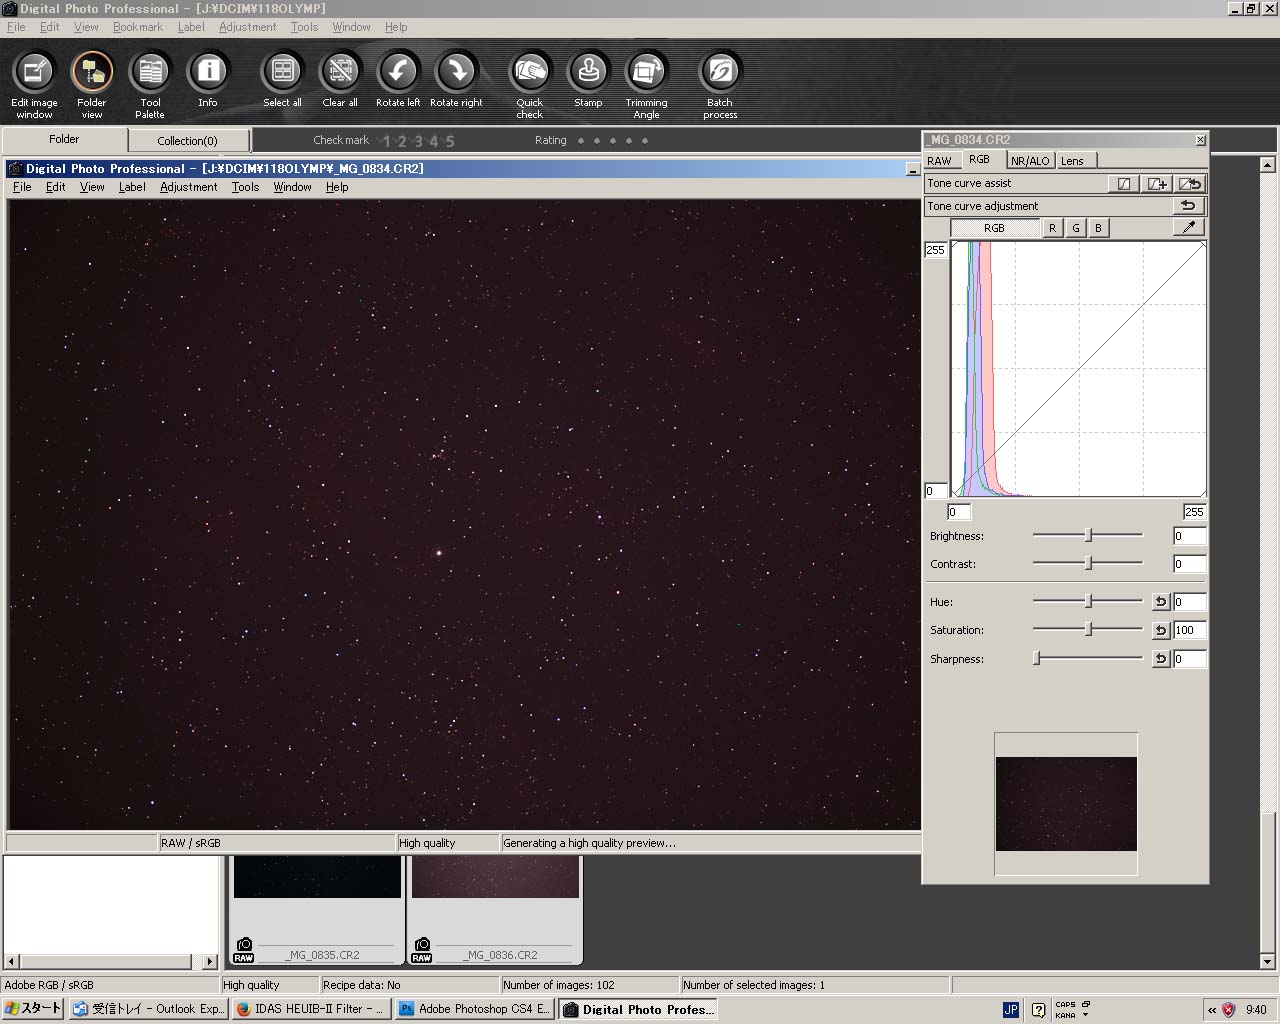Close the _MG_0834.CR2 tool palette
Screen dimensions: 1280x1024
(1200, 140)
